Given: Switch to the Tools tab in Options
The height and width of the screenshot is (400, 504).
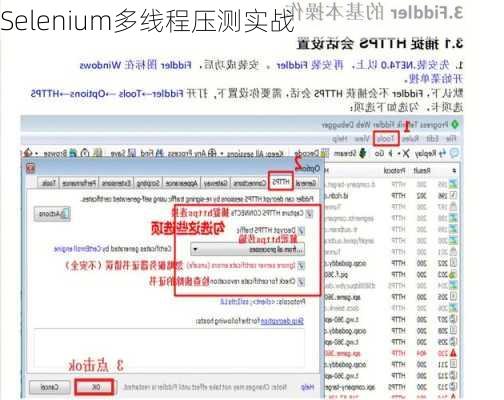Looking at the screenshot, I should tap(49, 183).
